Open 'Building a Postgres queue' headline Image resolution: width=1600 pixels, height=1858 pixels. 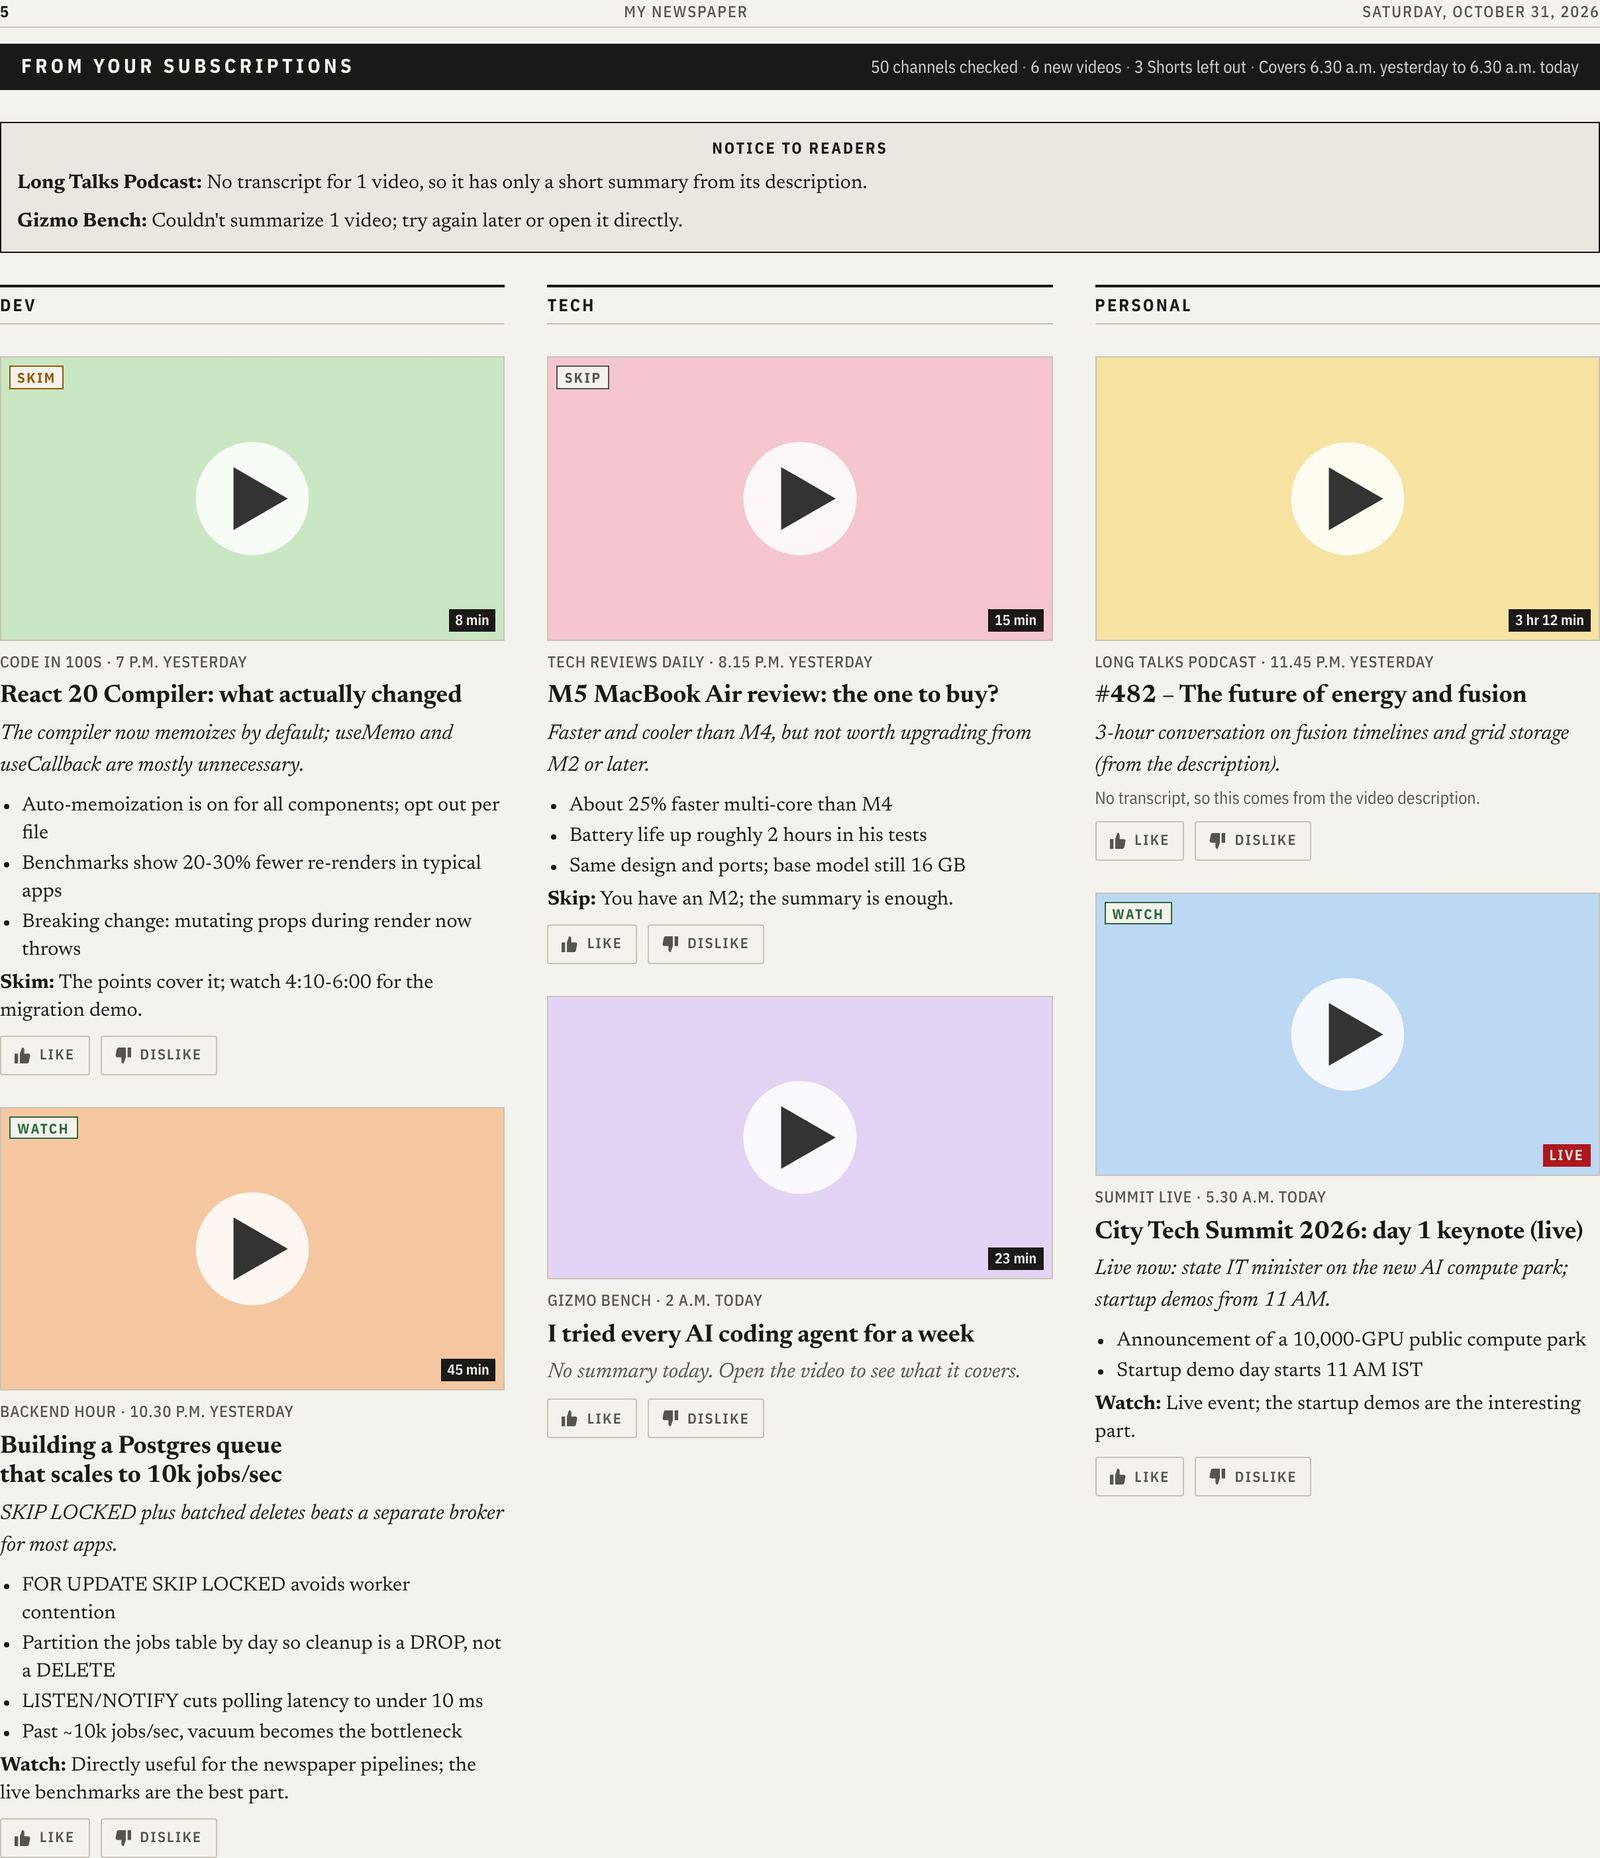(x=141, y=1460)
